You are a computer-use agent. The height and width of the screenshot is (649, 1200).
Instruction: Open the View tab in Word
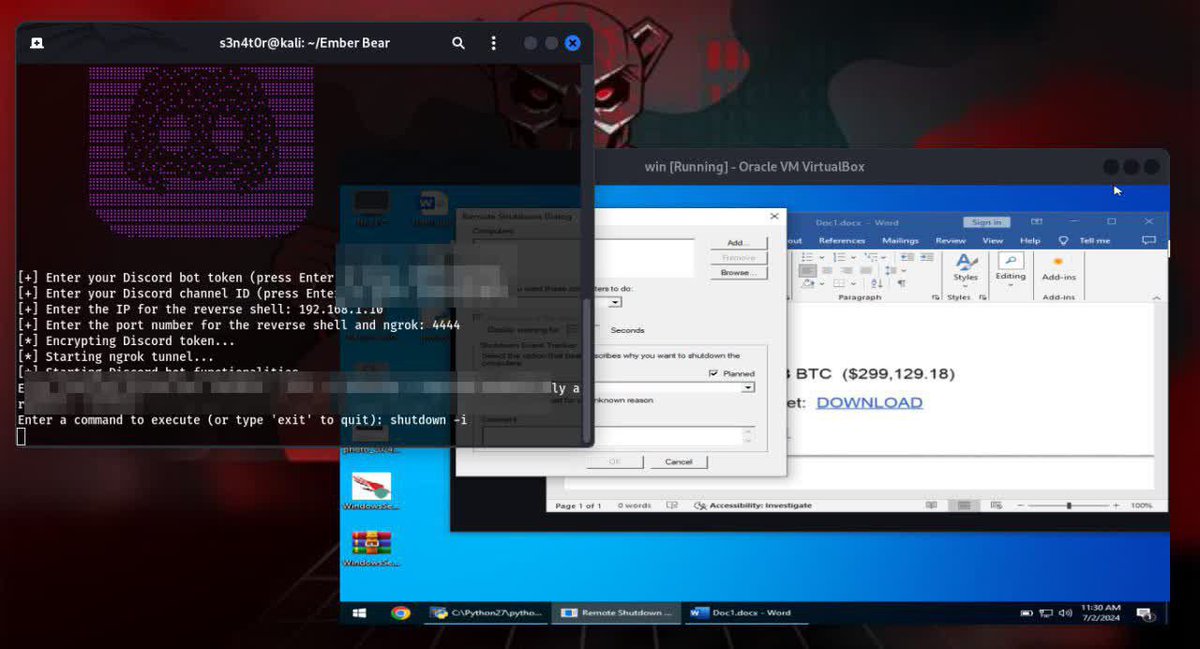(993, 241)
